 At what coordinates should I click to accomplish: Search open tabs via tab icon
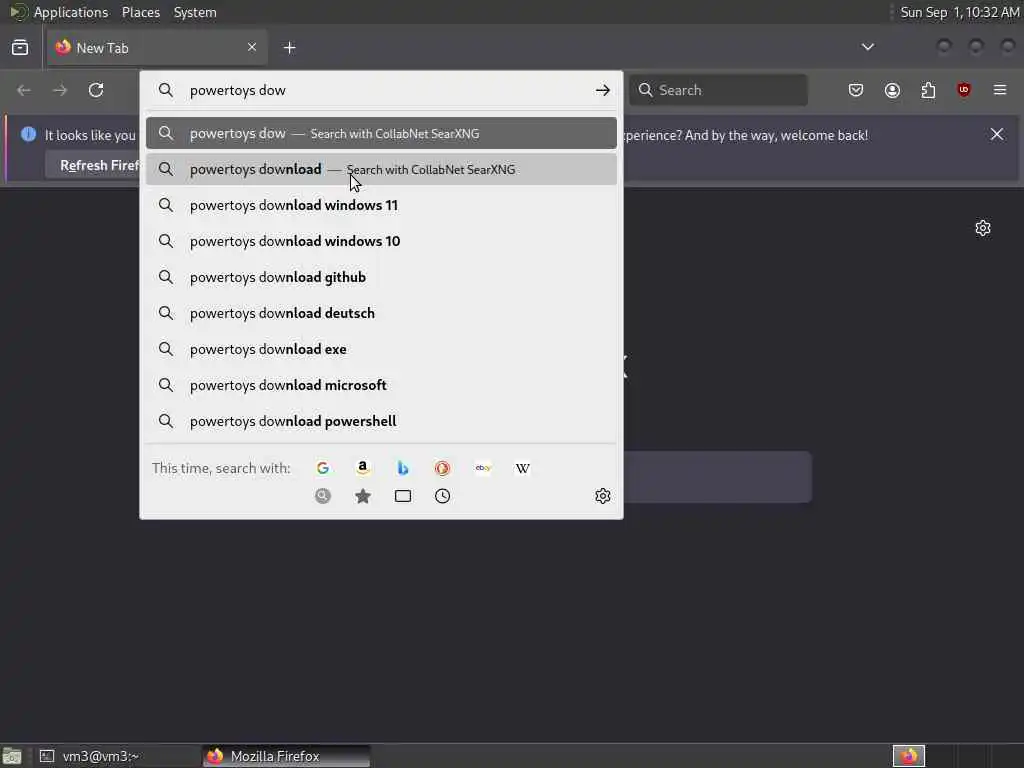pyautogui.click(x=403, y=496)
